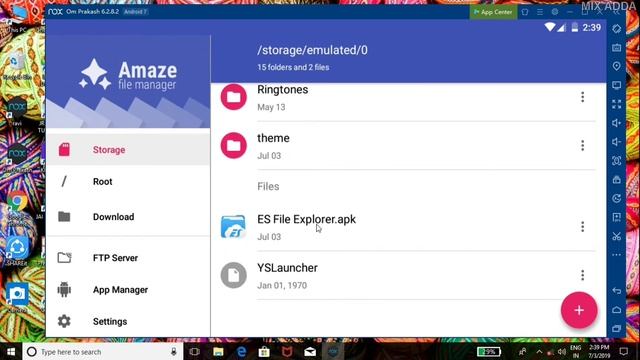Open Settings in Amaze drawer

pyautogui.click(x=128, y=322)
